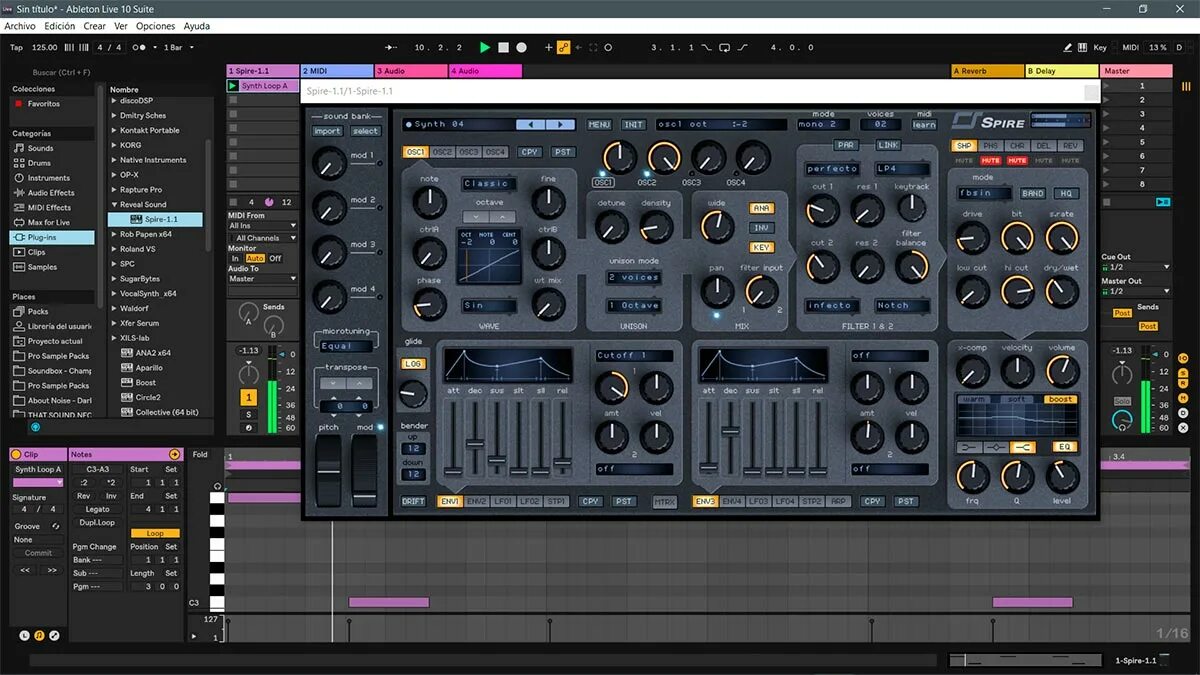Open the Crear menu
Viewport: 1200px width, 675px height.
click(x=94, y=26)
